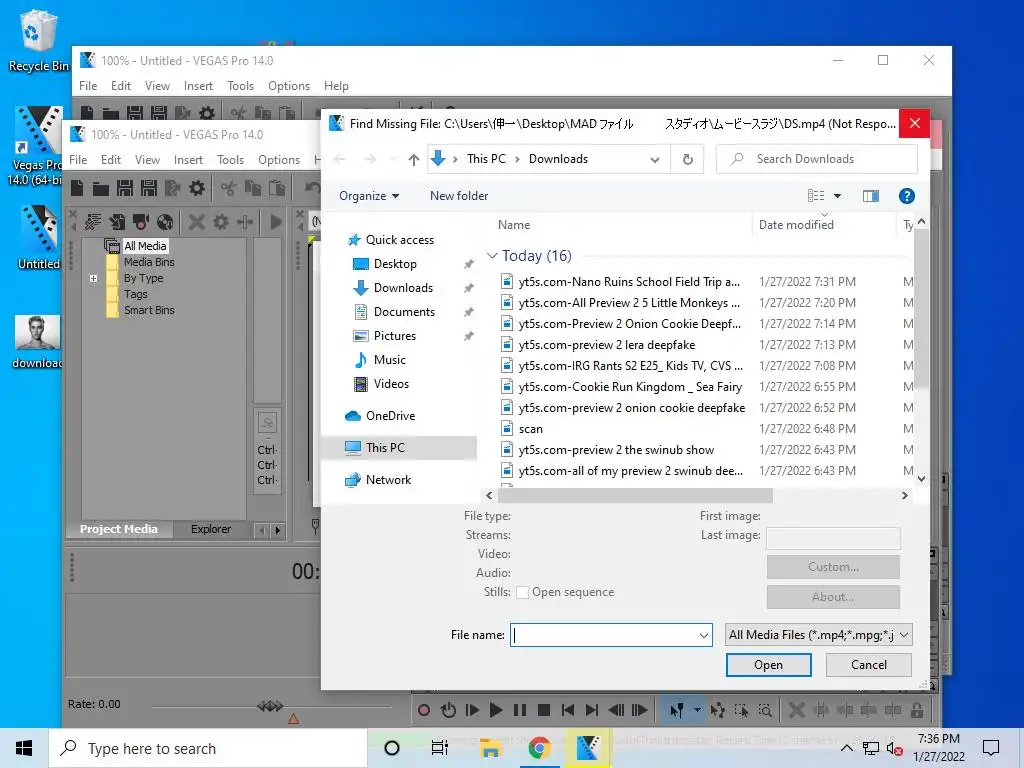
Task: Go up one folder level arrow
Action: [x=413, y=159]
